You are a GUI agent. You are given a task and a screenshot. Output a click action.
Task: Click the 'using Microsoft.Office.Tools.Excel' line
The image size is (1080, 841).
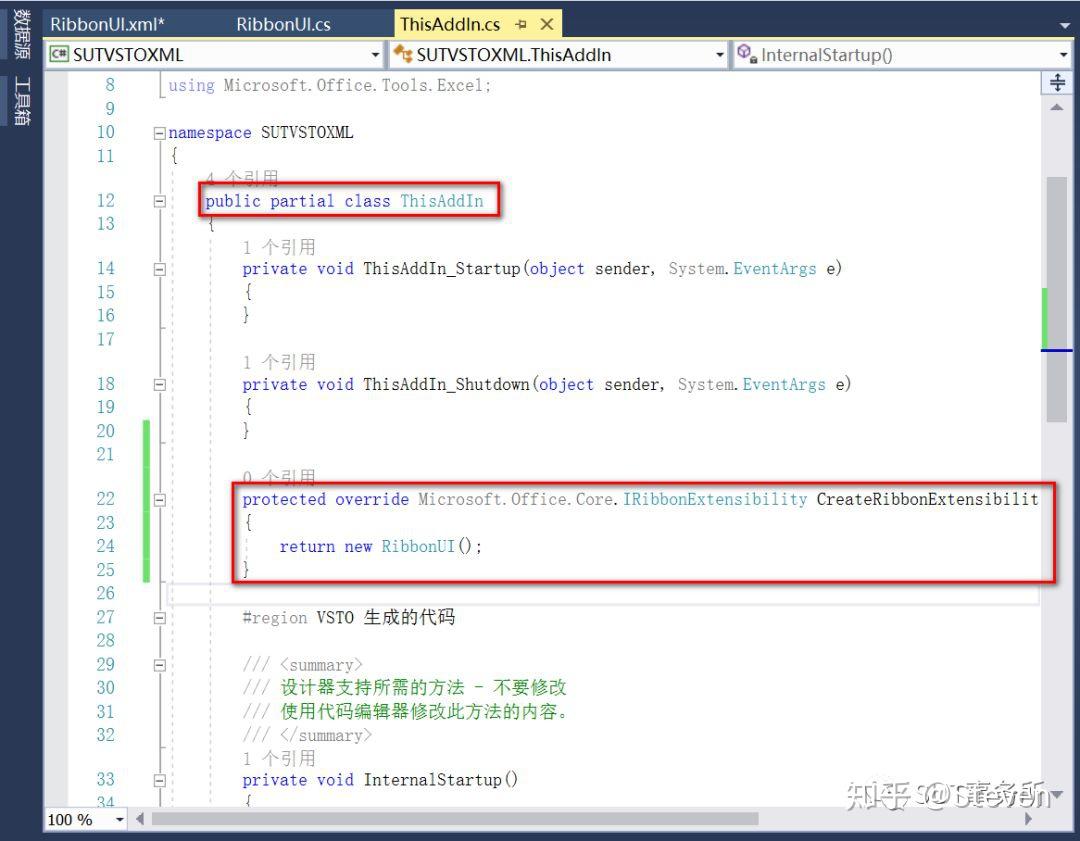tap(329, 85)
